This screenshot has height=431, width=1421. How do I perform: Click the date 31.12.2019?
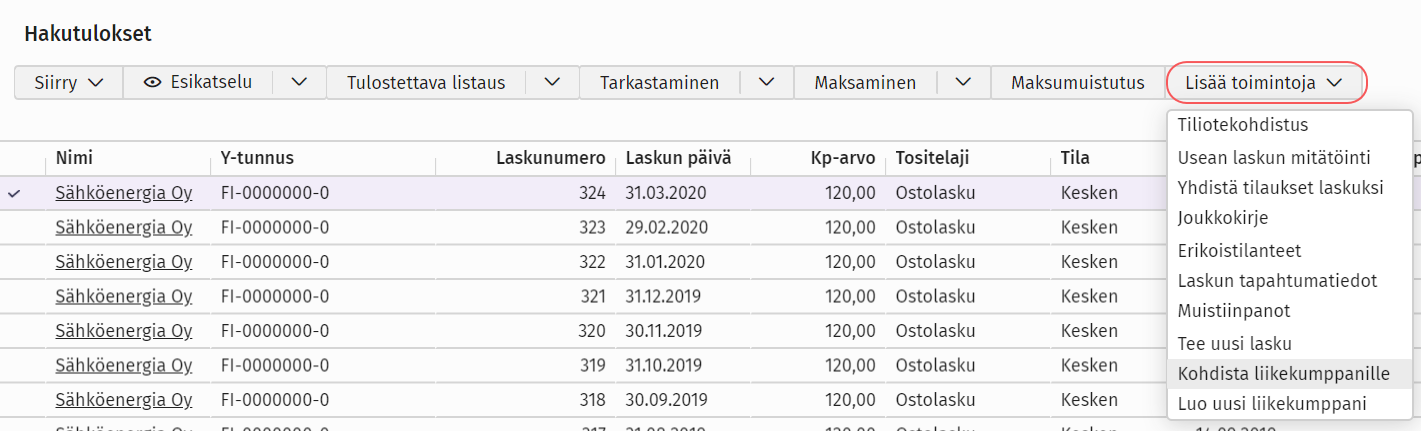point(665,297)
